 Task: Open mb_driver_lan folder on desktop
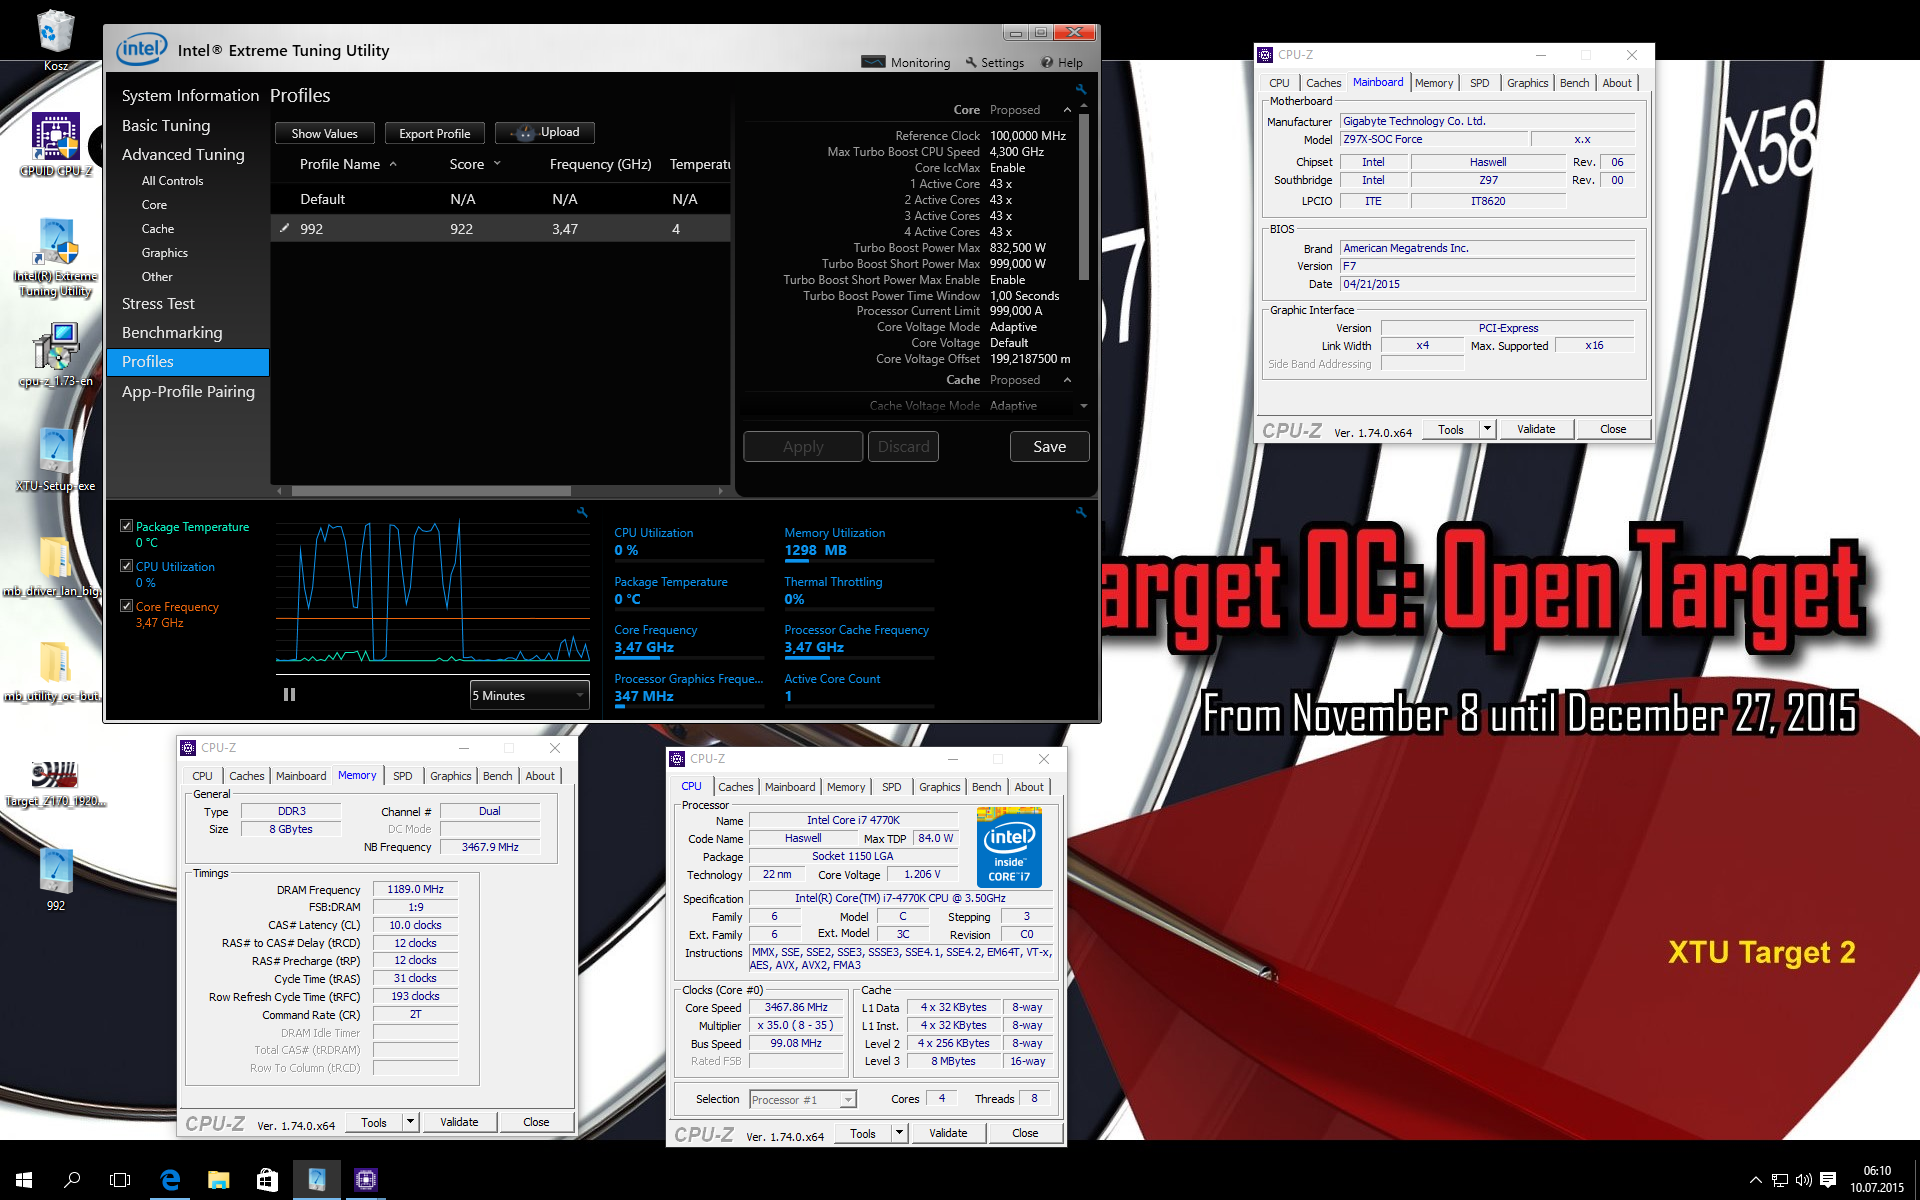point(54,566)
